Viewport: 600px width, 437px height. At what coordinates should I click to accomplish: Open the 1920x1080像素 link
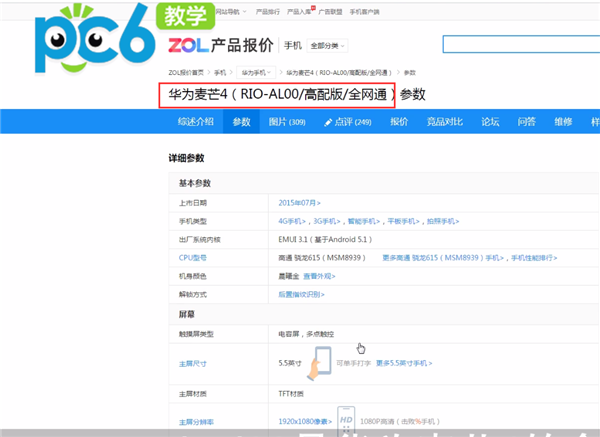tap(305, 422)
